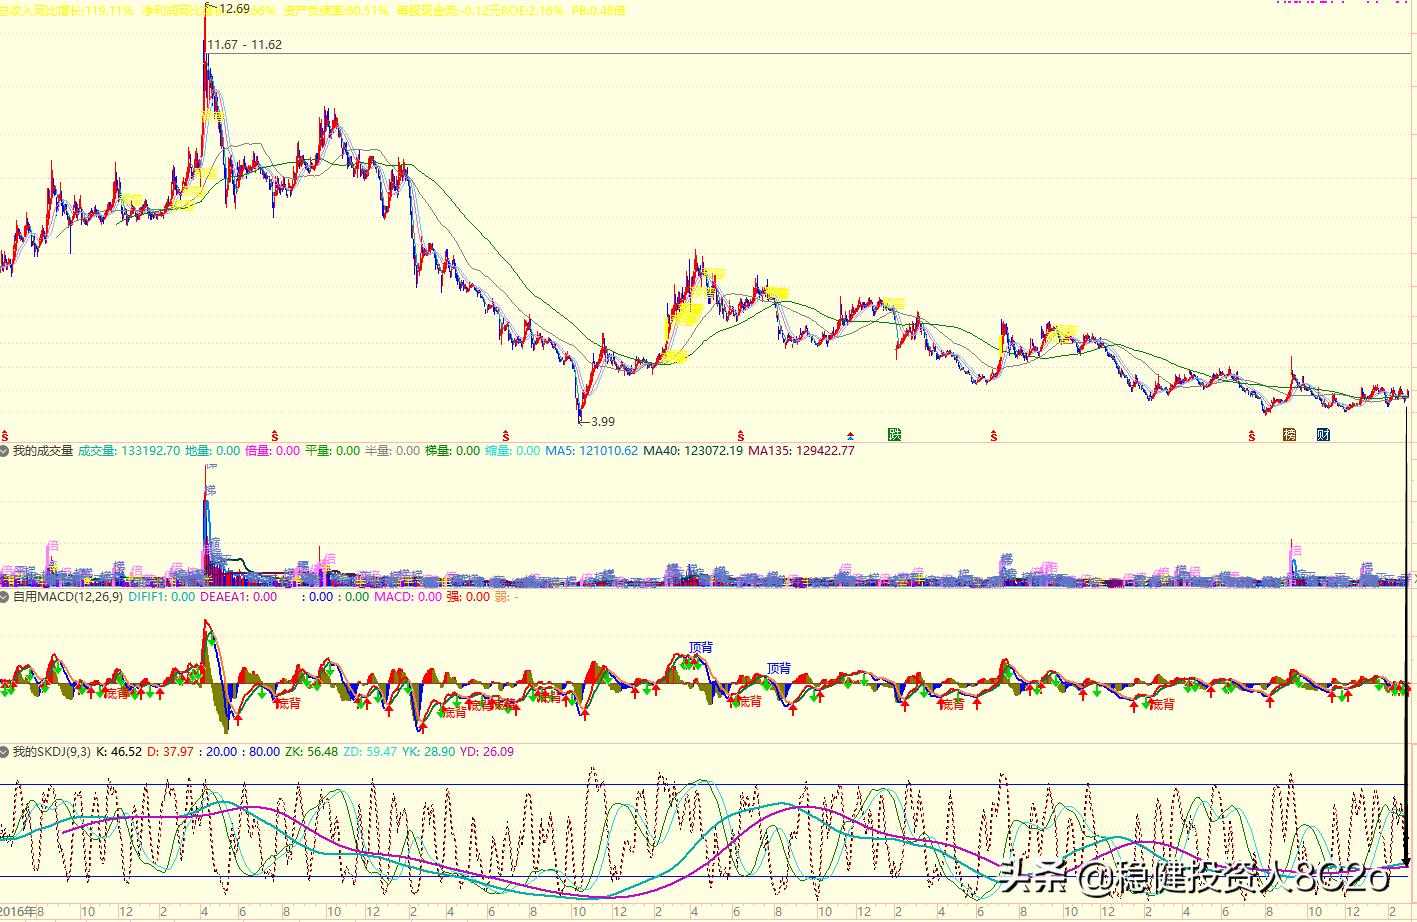Open the 我的SKDJ indicator dropdown arrow

[x=5, y=752]
